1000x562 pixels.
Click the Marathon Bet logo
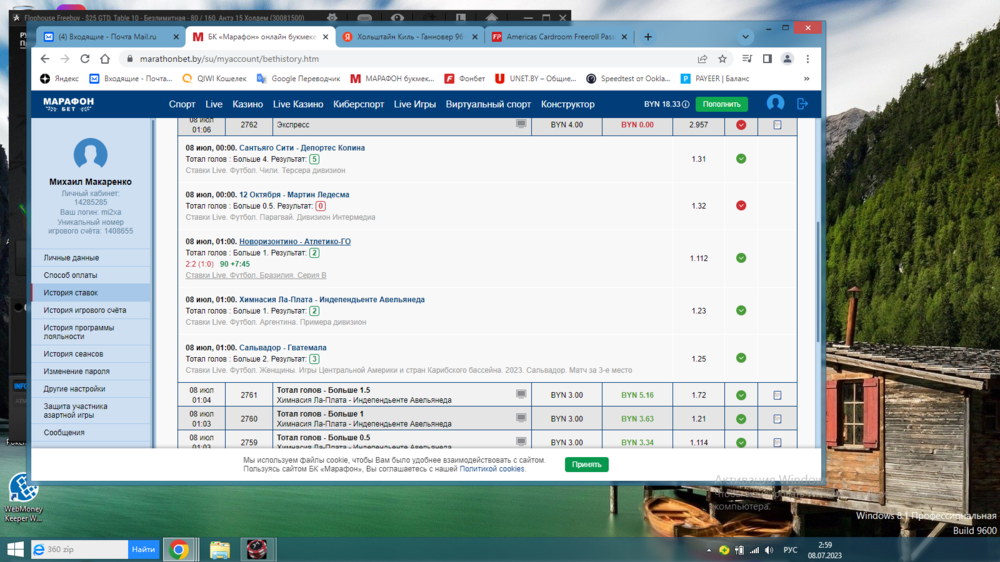[x=68, y=104]
